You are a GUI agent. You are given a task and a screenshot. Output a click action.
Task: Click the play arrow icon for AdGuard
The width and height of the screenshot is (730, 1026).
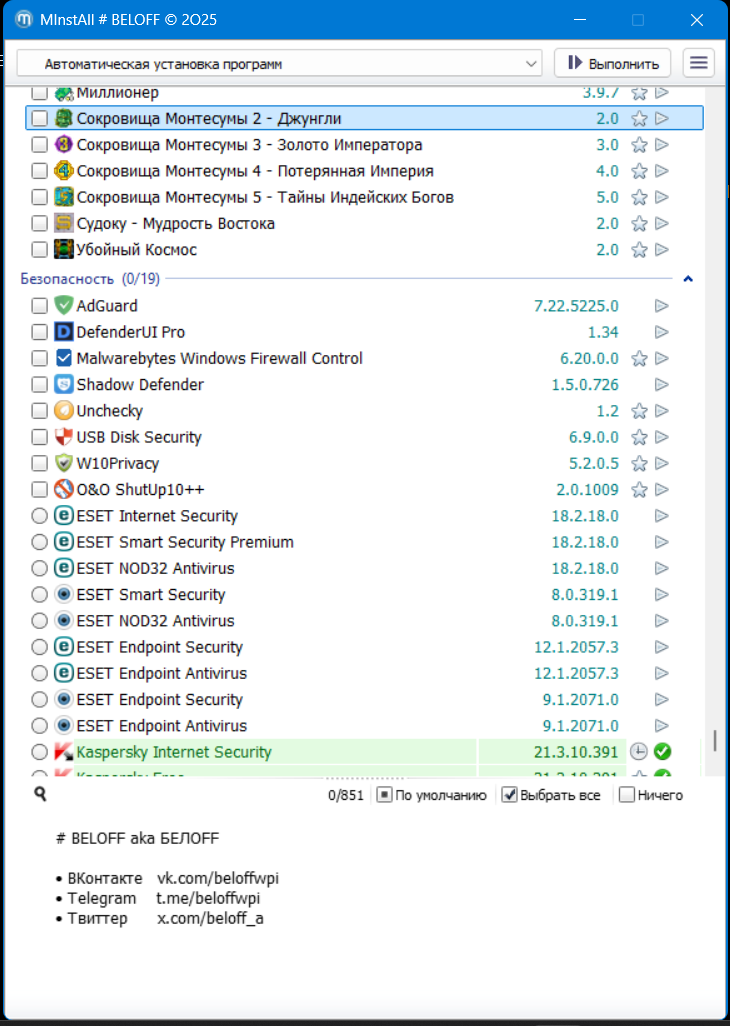tap(661, 306)
